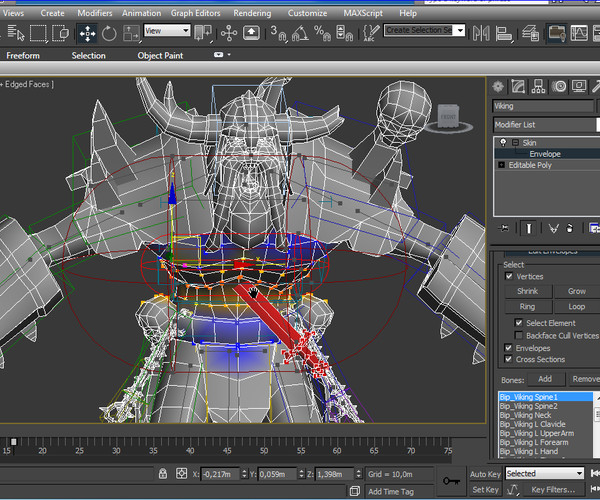Open the ribbon options dropdown arrow

(229, 55)
